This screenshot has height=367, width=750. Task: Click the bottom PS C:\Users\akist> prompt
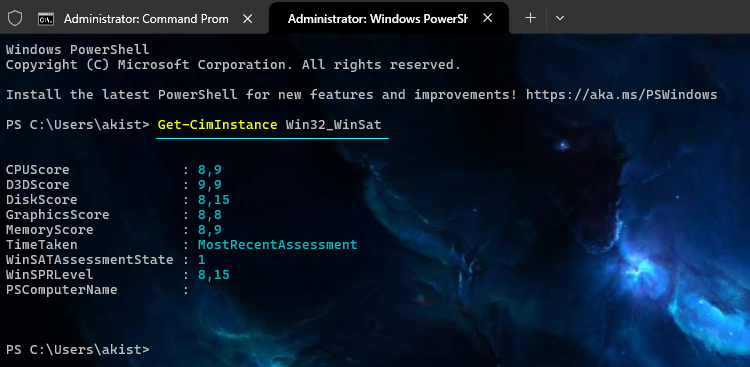77,350
